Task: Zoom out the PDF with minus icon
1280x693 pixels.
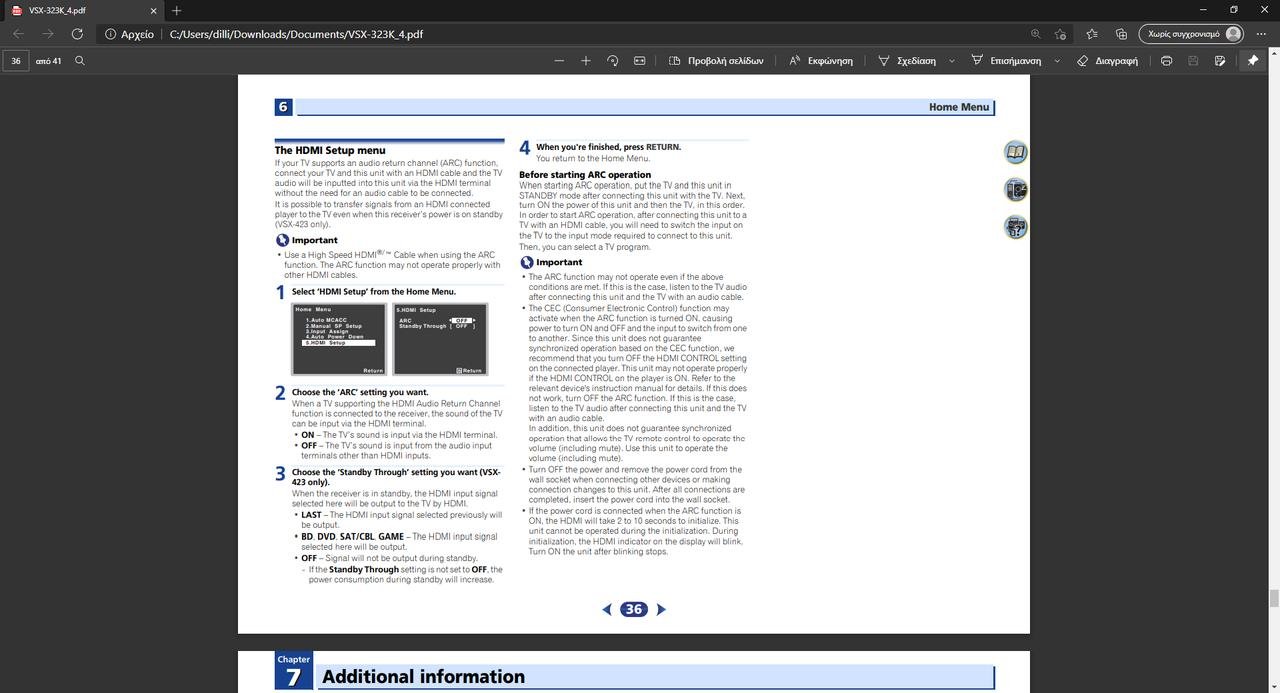Action: pyautogui.click(x=559, y=61)
